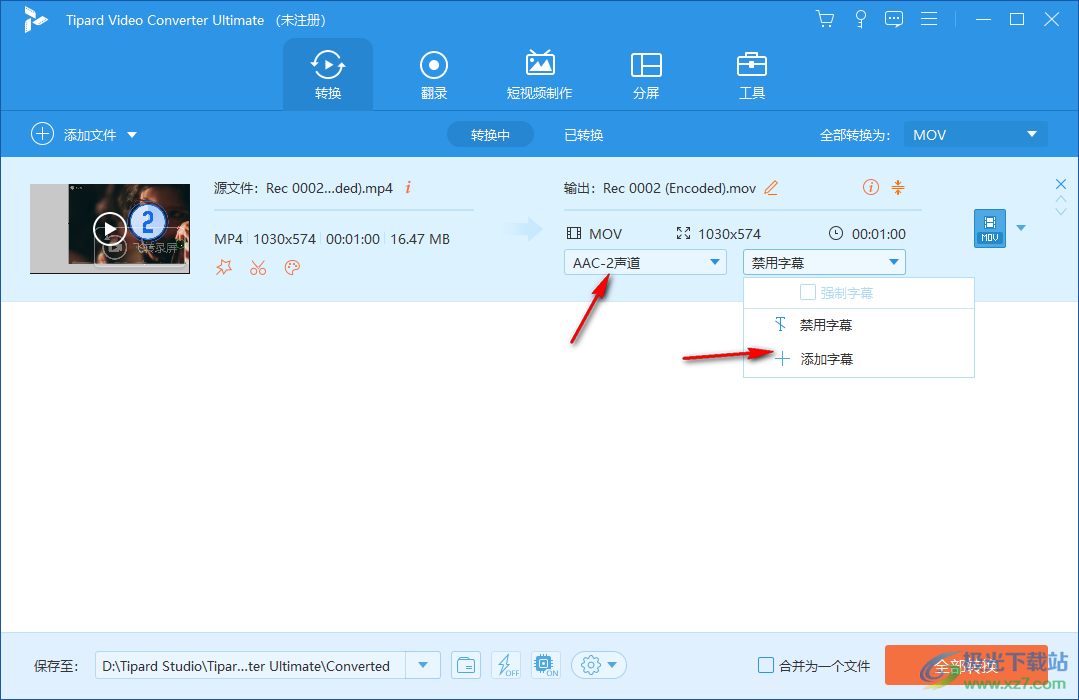Screen dimensions: 1079x700
Task: Open the output folder icon near 保存至
Action: [466, 665]
